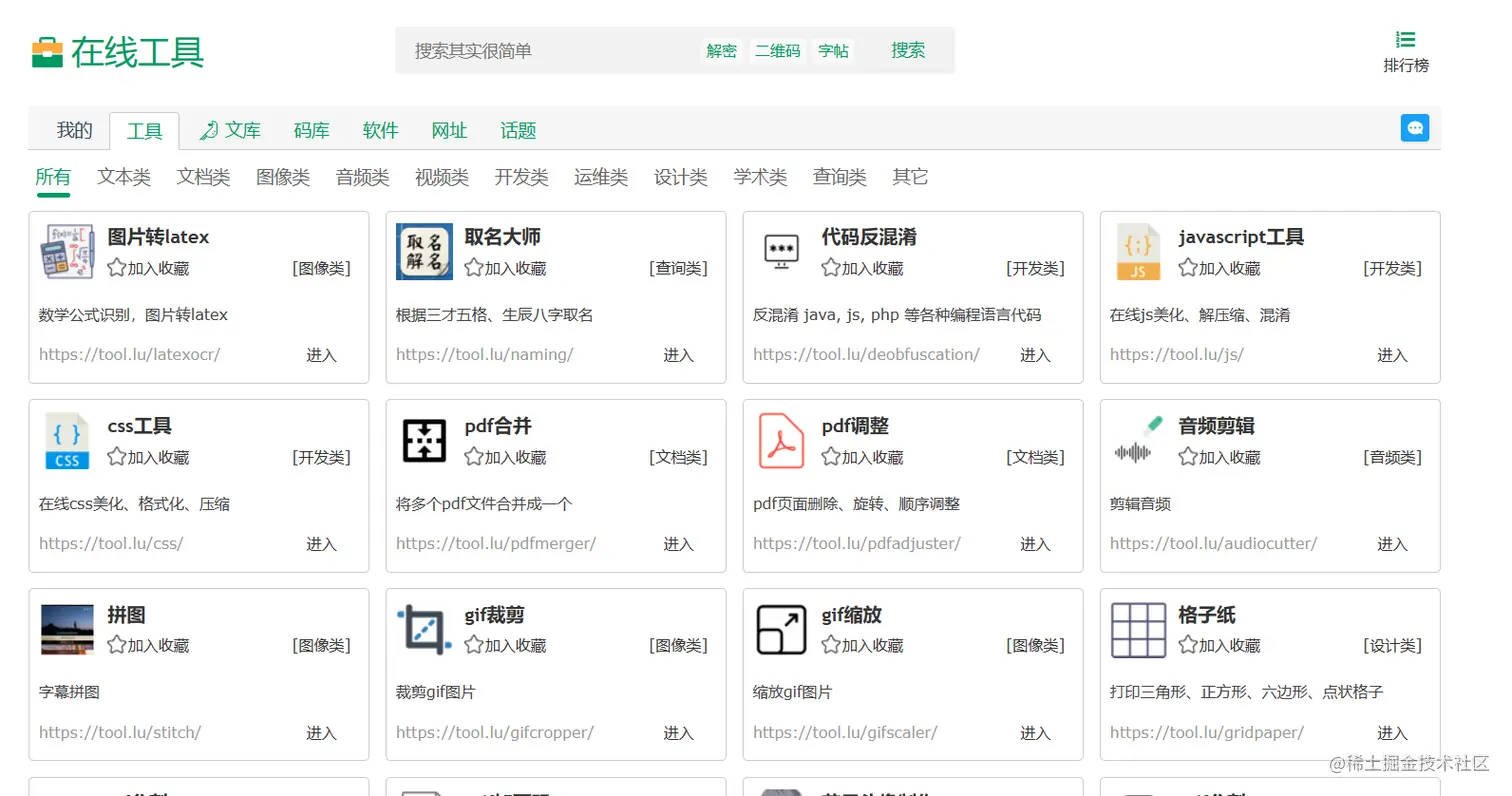
Task: Filter tools by 文档类
Action: [x=204, y=177]
